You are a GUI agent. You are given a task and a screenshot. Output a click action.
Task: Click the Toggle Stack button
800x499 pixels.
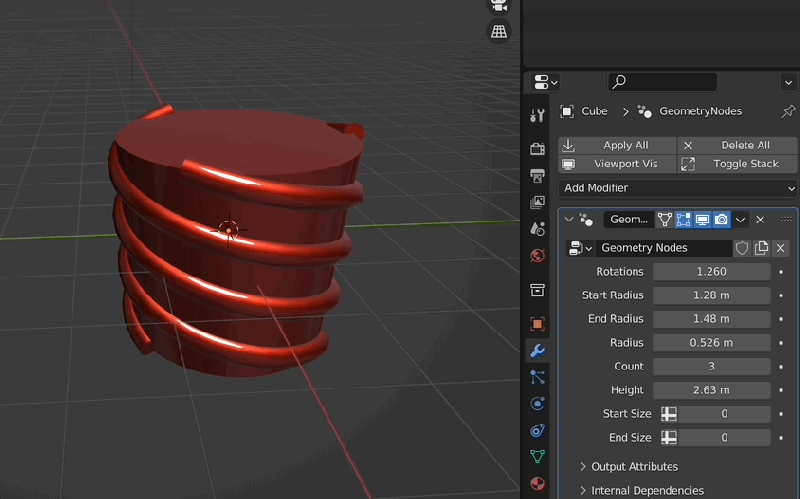click(x=737, y=164)
